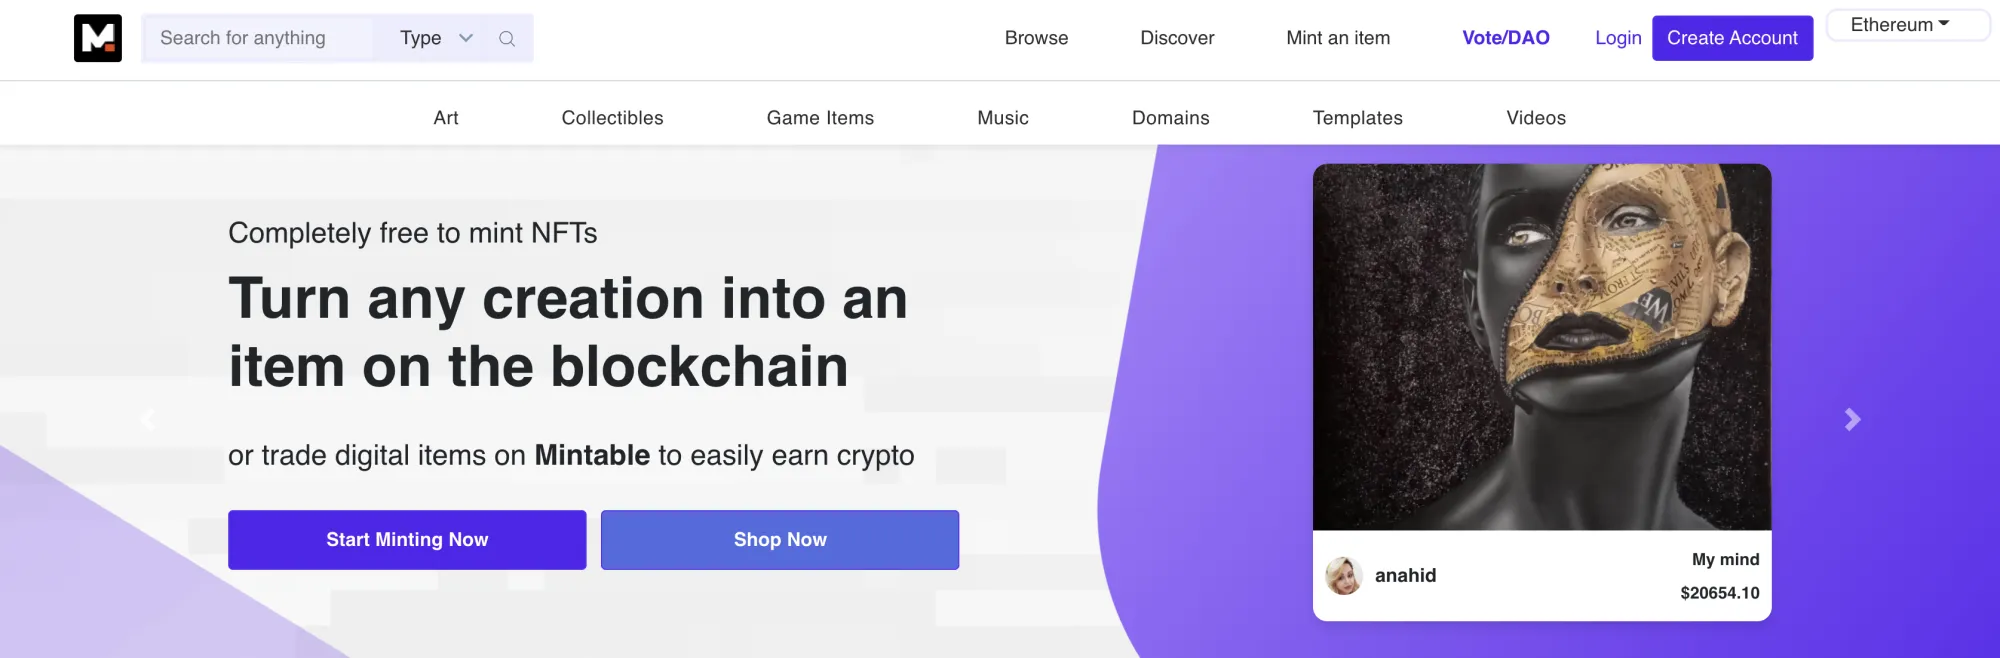Click the Start Minting Now button
This screenshot has height=658, width=2000.
point(407,539)
